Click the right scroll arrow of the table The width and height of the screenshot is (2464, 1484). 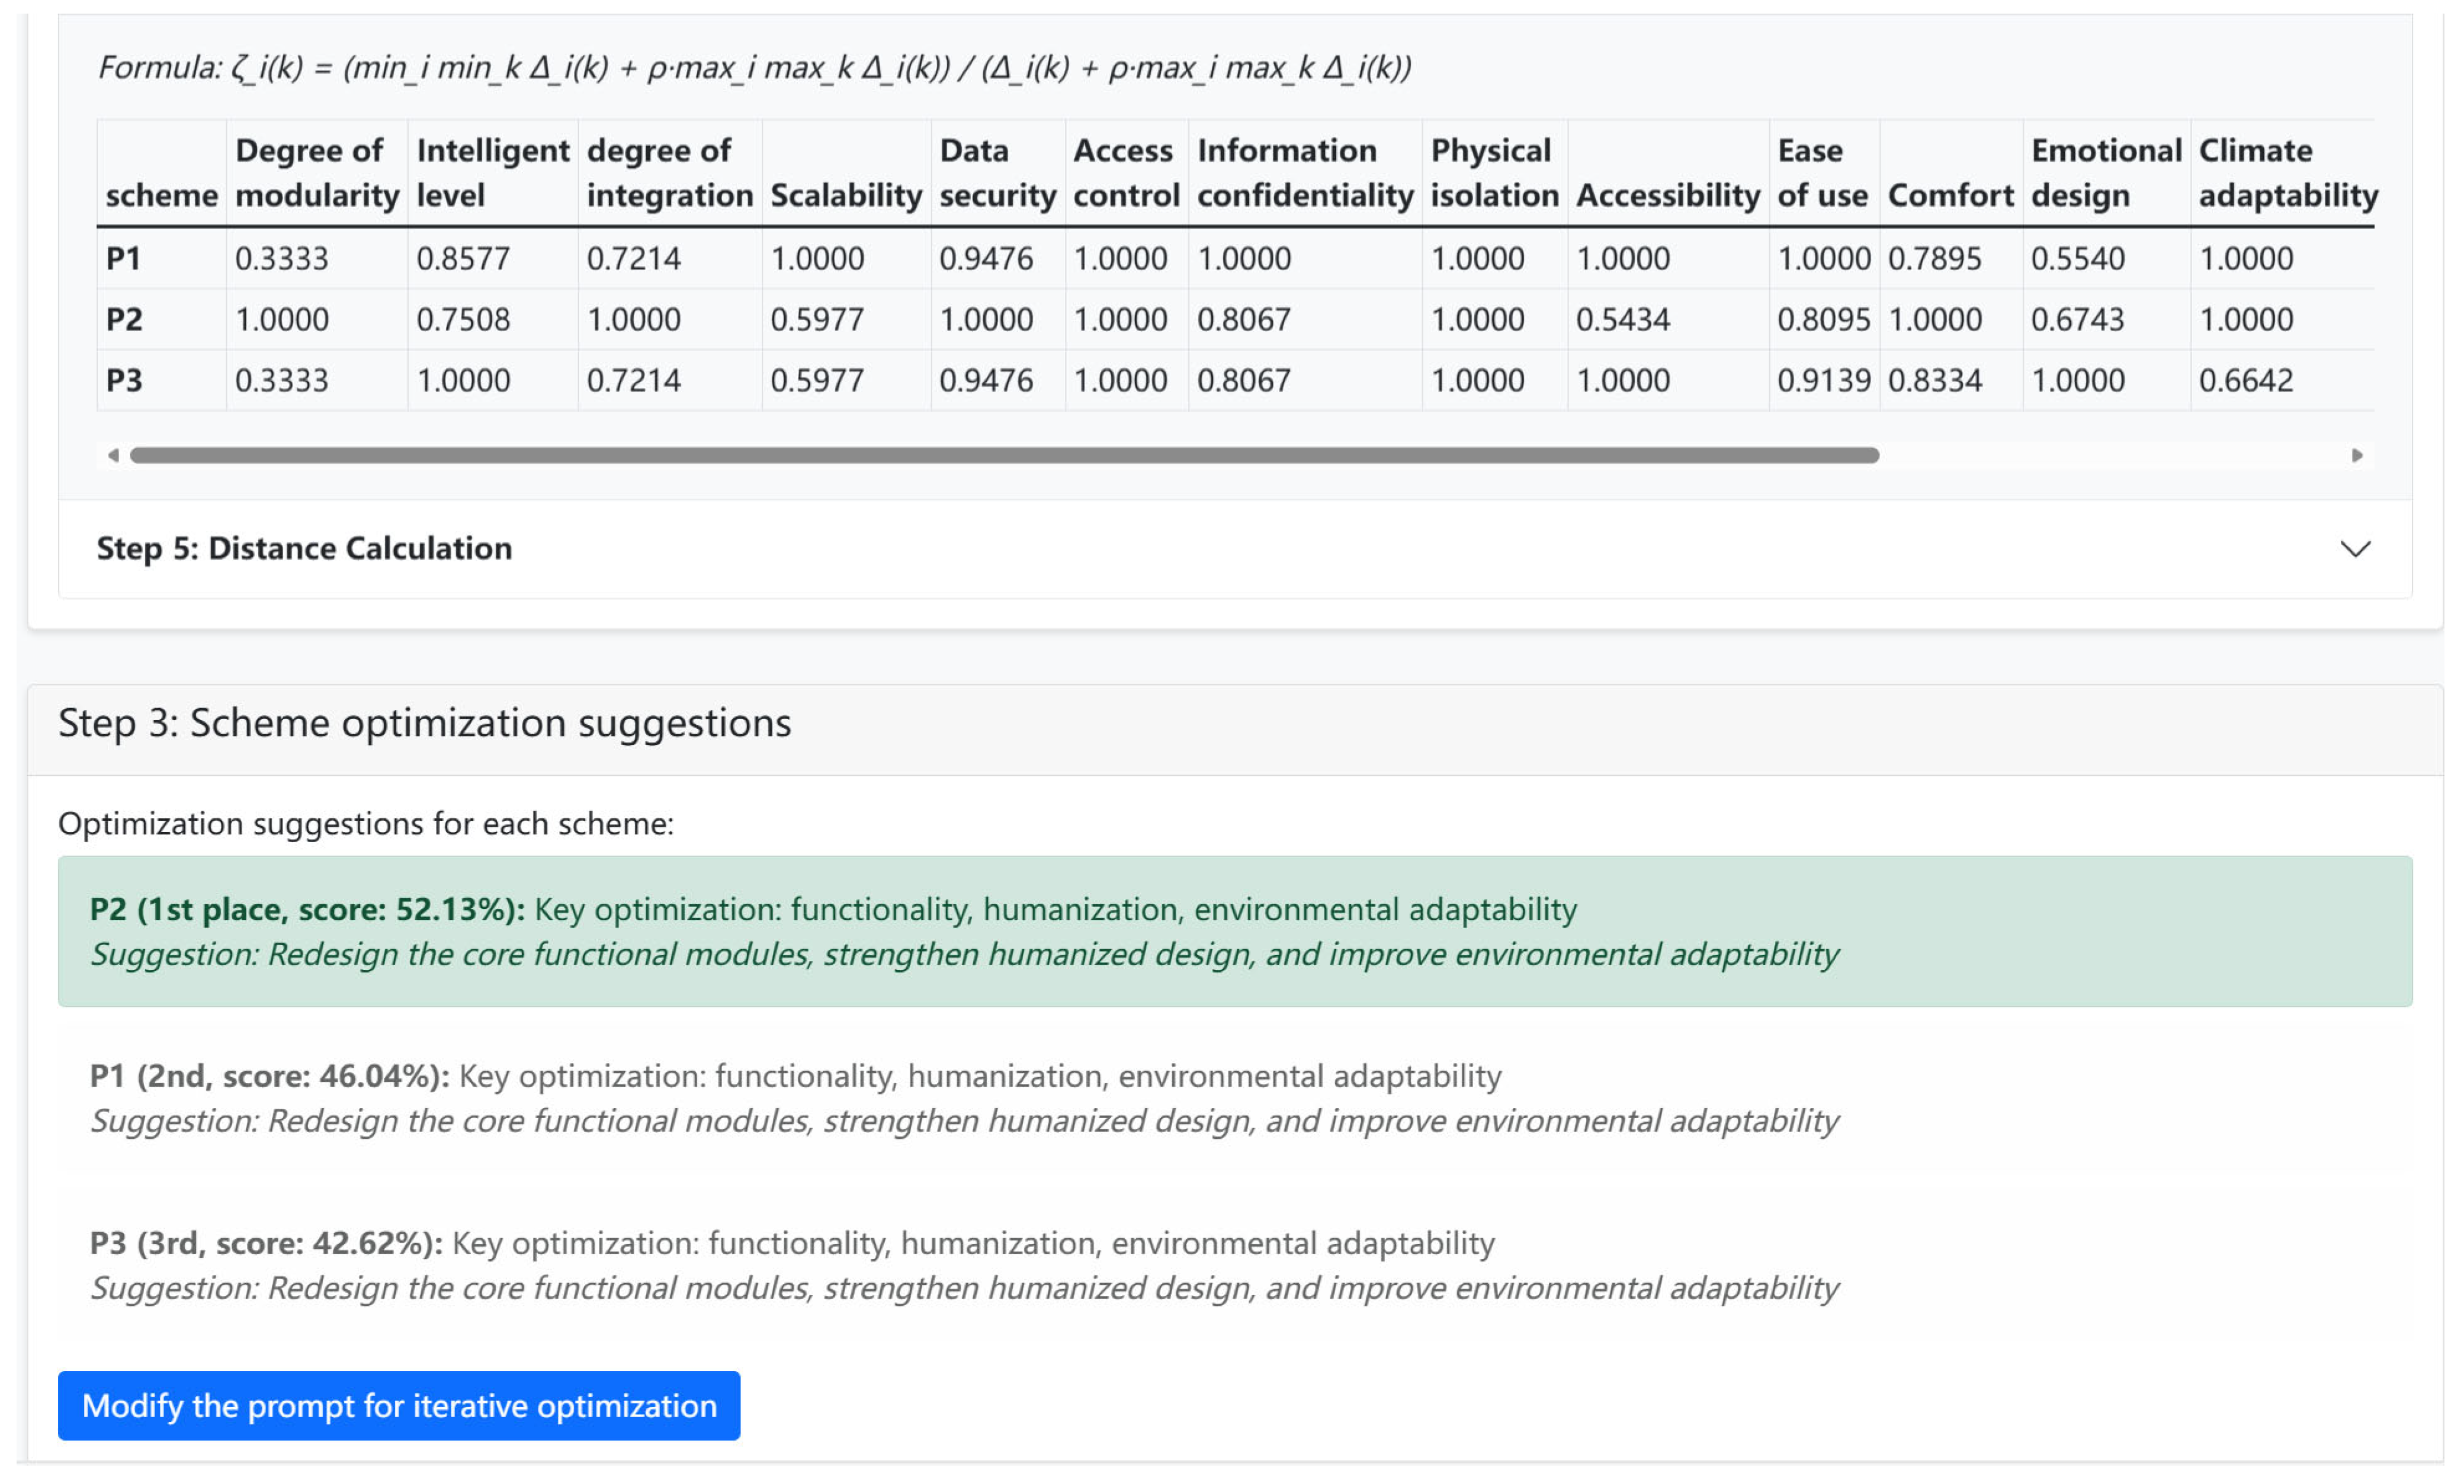(x=2357, y=456)
